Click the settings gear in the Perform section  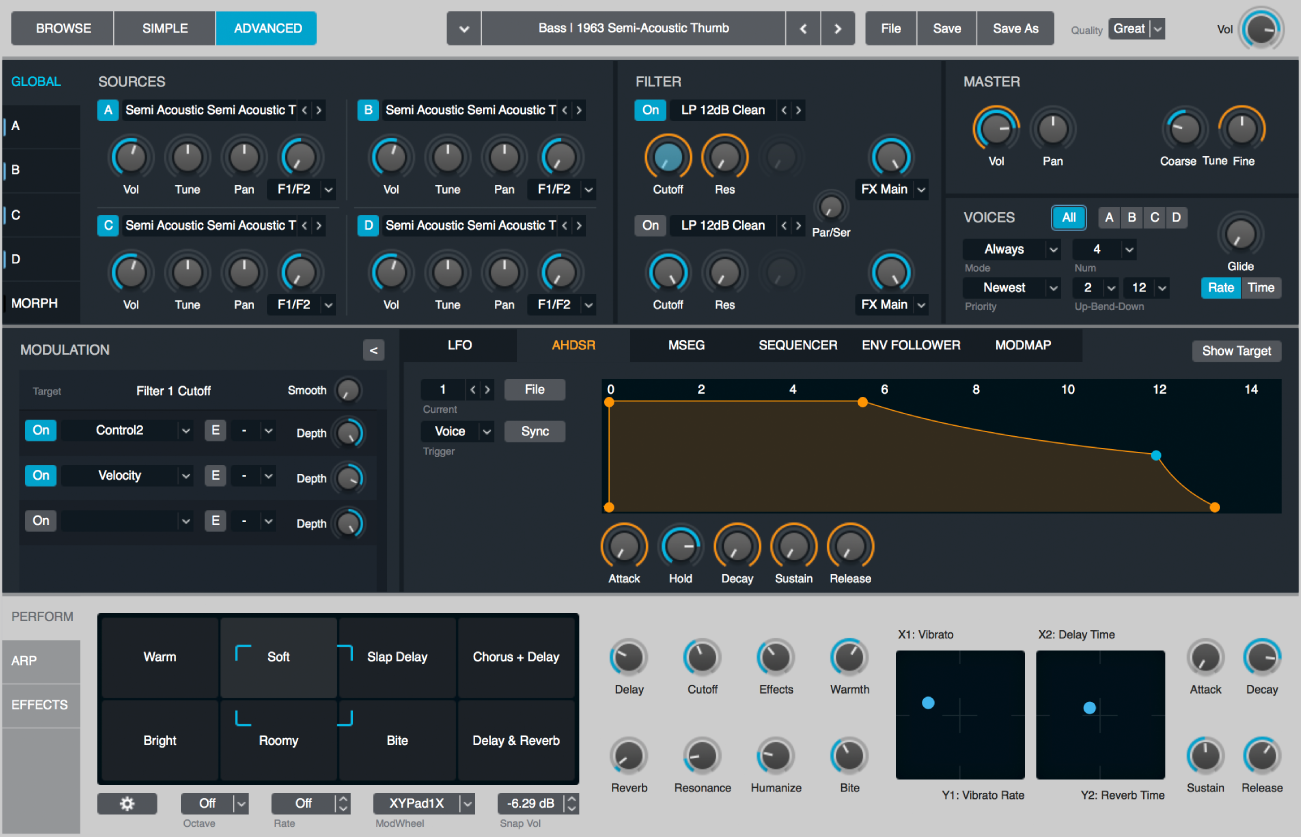click(127, 803)
